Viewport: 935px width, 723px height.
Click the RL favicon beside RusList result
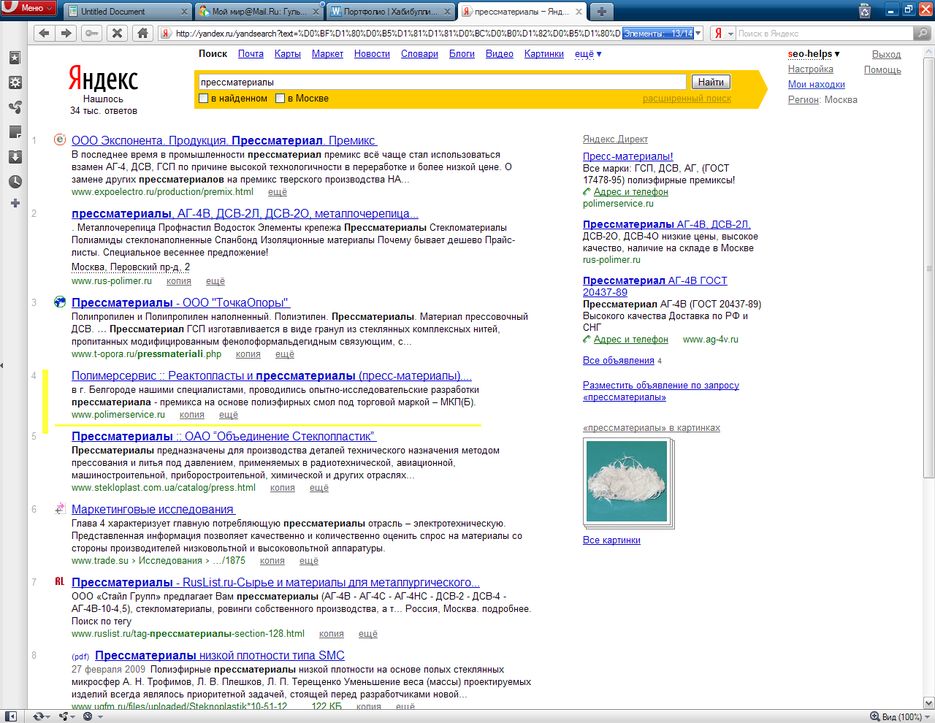pos(60,582)
